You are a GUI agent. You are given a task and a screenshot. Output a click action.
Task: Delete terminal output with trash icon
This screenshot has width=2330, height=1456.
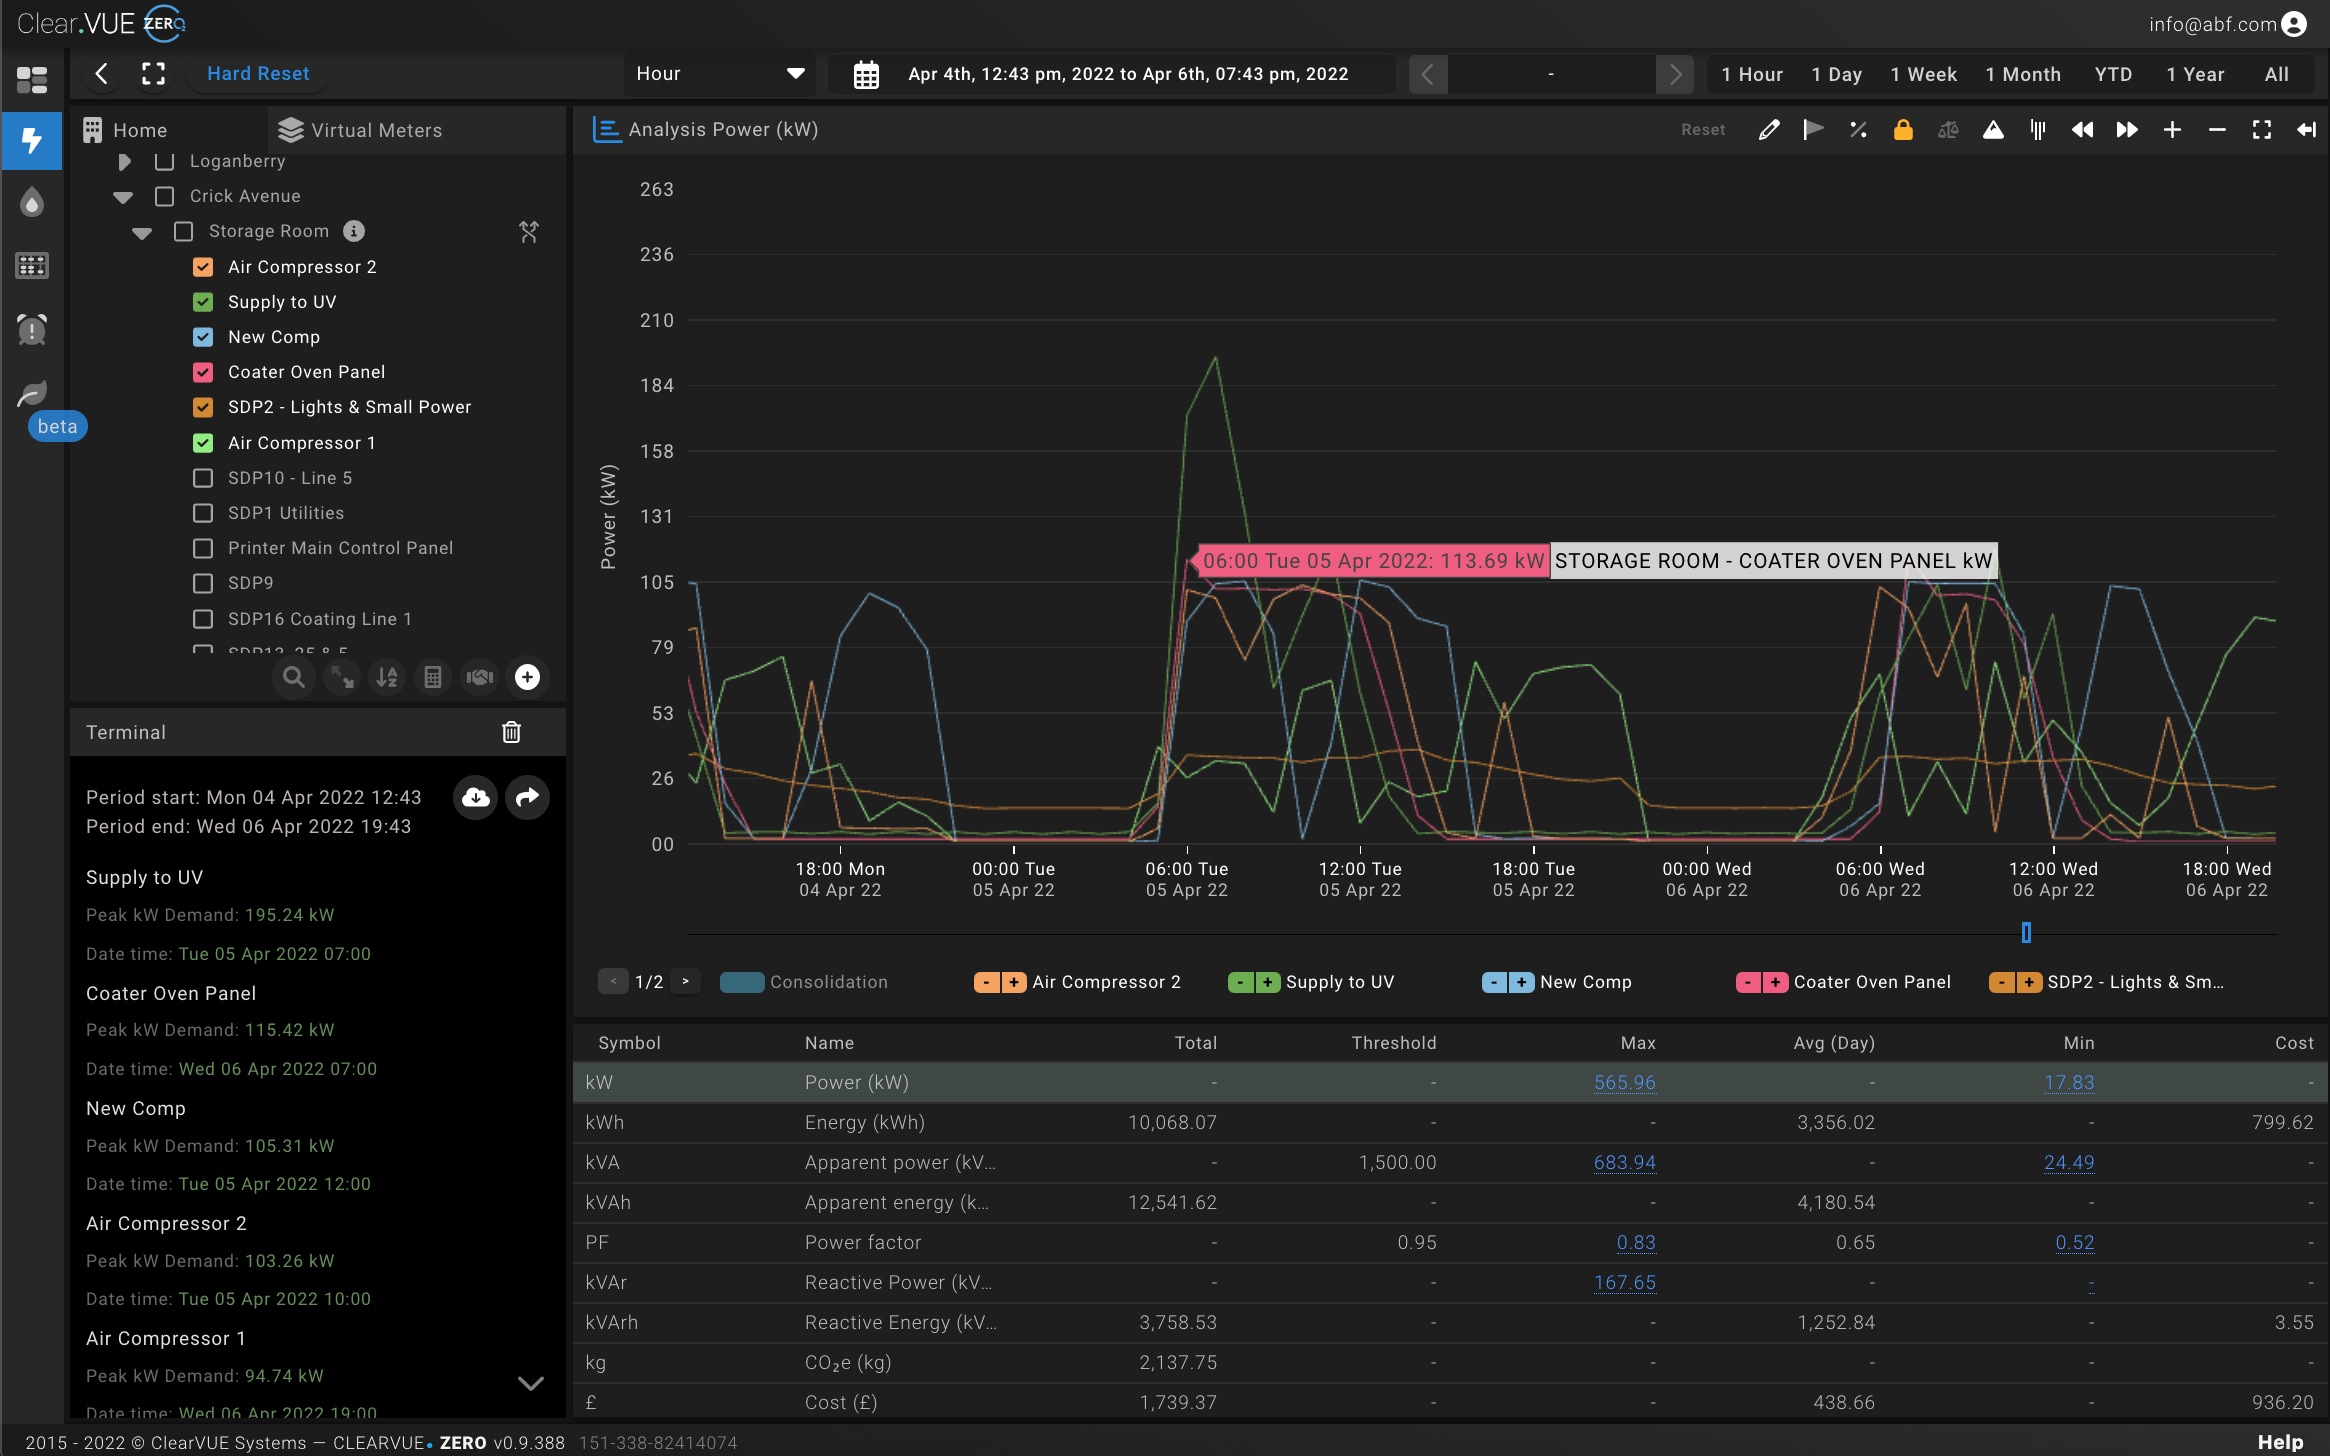tap(511, 732)
